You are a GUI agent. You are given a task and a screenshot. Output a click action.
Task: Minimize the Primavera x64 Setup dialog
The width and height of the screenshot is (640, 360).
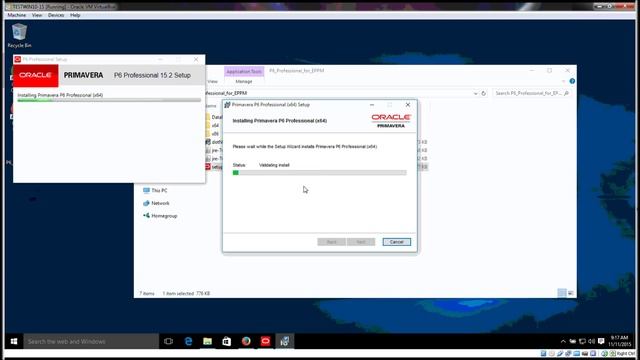[x=372, y=105]
